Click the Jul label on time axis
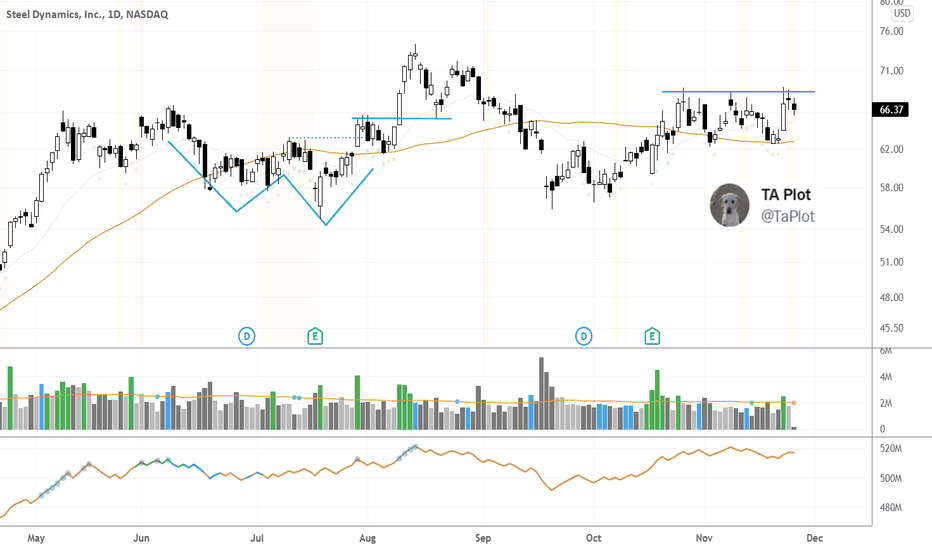The image size is (932, 550). (257, 538)
